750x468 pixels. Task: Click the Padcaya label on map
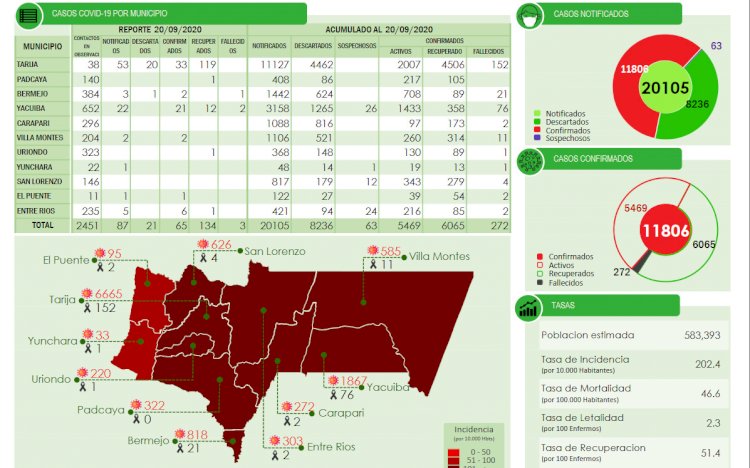click(101, 410)
